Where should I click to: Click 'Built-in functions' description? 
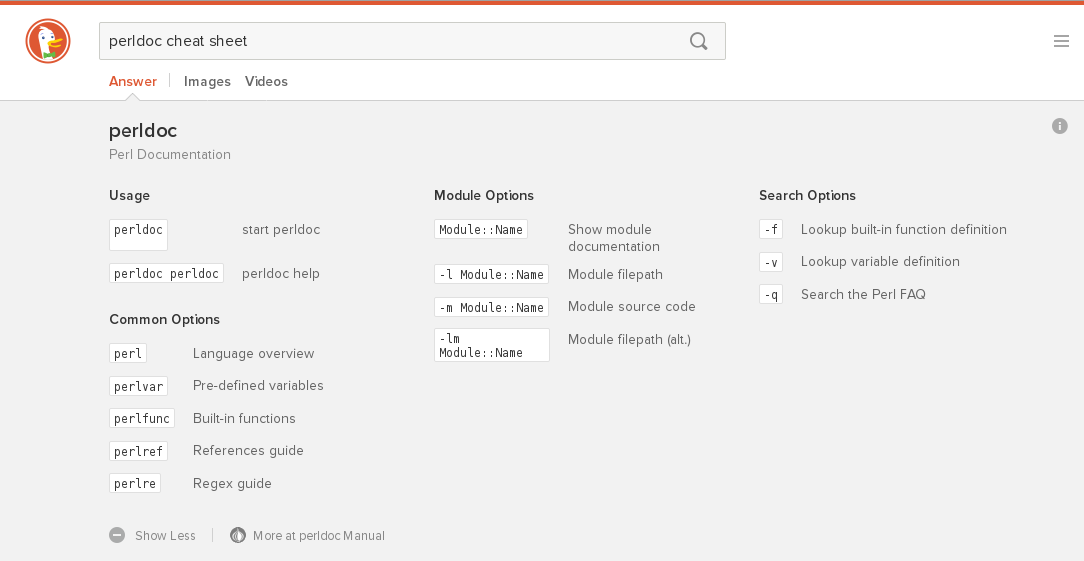click(244, 419)
